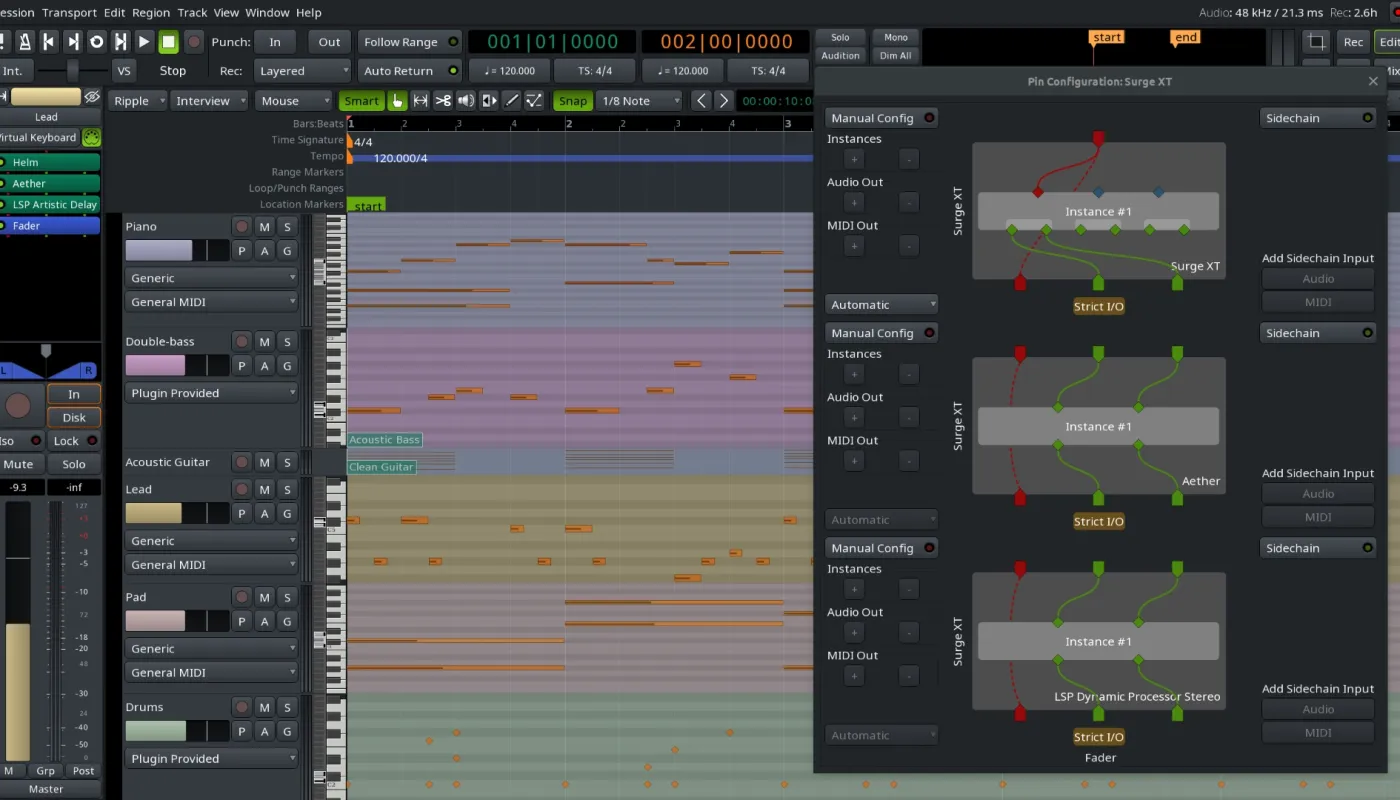Close the Pin Configuration: Surge XT window
Screen dimensions: 1400x800
click(1373, 81)
